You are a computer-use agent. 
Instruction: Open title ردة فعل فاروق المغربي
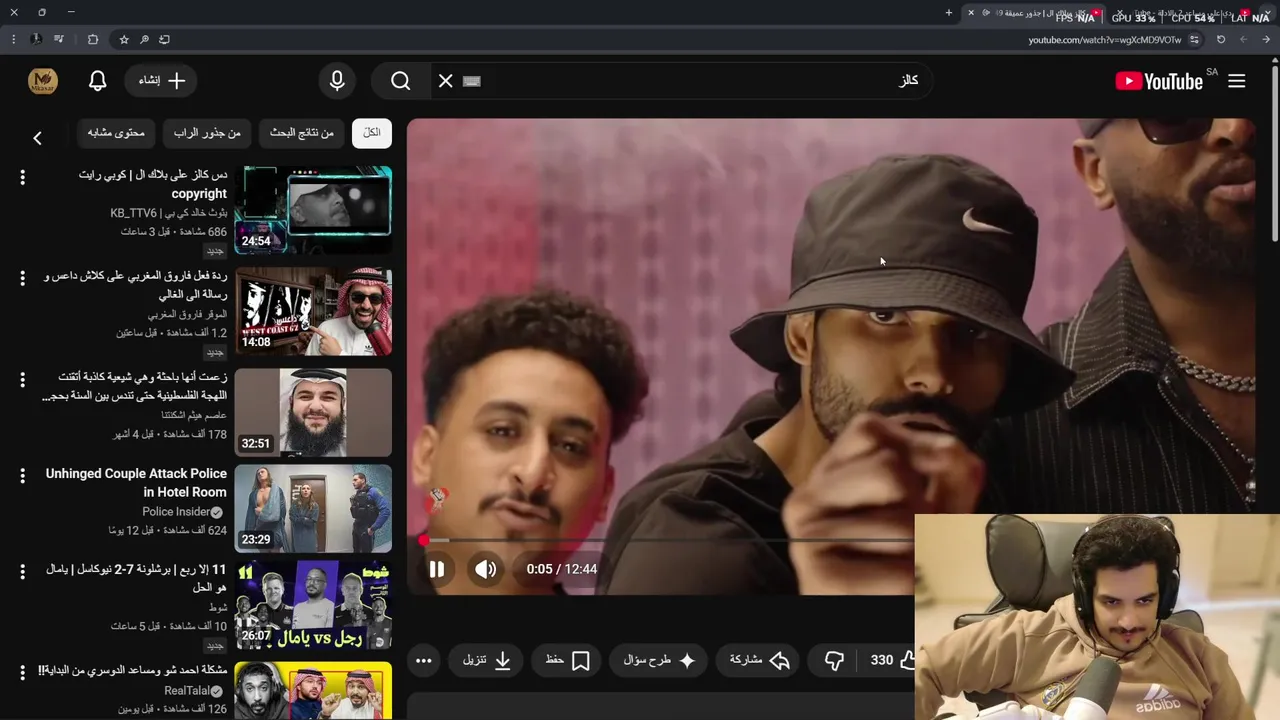(136, 285)
